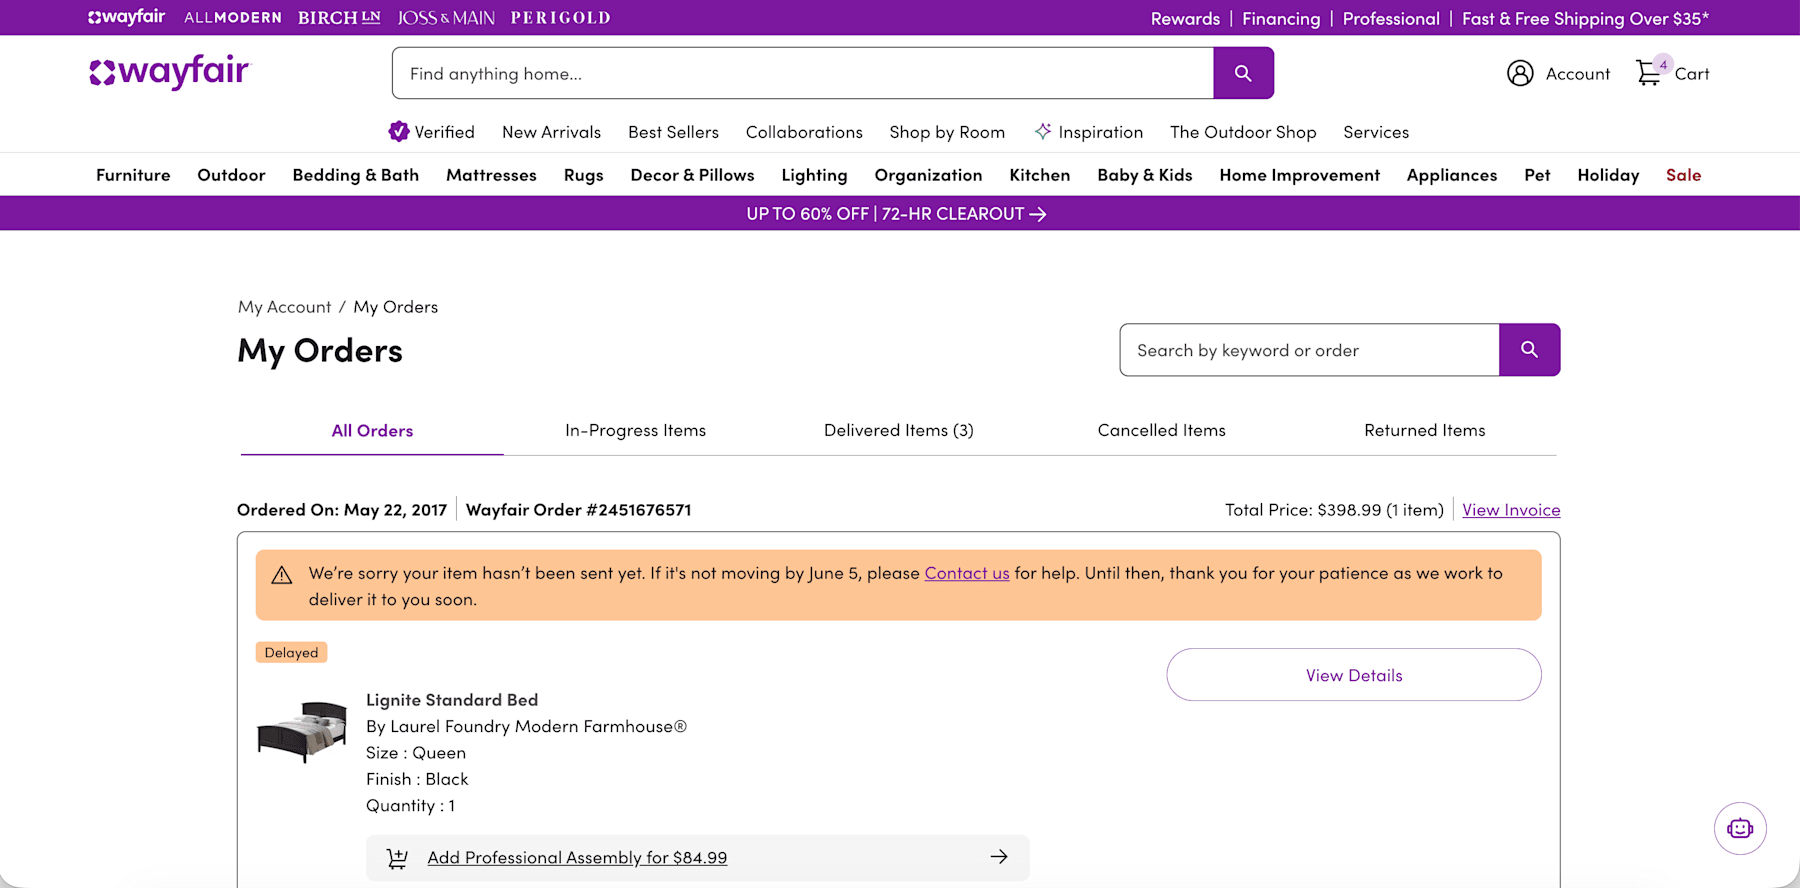
Task: Open the Bedding & Bath menu
Action: tap(356, 175)
